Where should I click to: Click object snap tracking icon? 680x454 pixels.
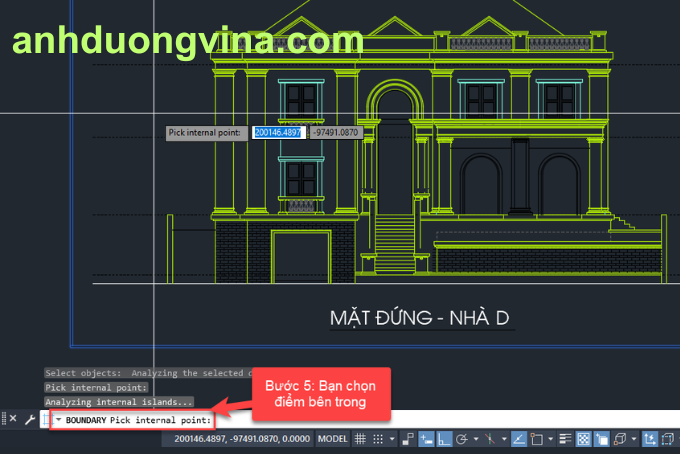519,439
